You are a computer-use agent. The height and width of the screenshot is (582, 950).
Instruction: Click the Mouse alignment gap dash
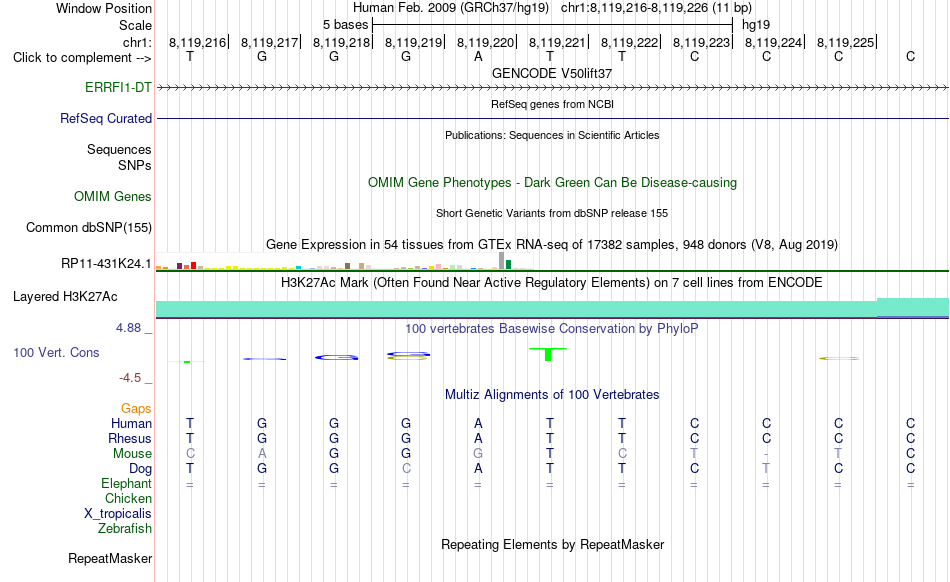(x=766, y=454)
